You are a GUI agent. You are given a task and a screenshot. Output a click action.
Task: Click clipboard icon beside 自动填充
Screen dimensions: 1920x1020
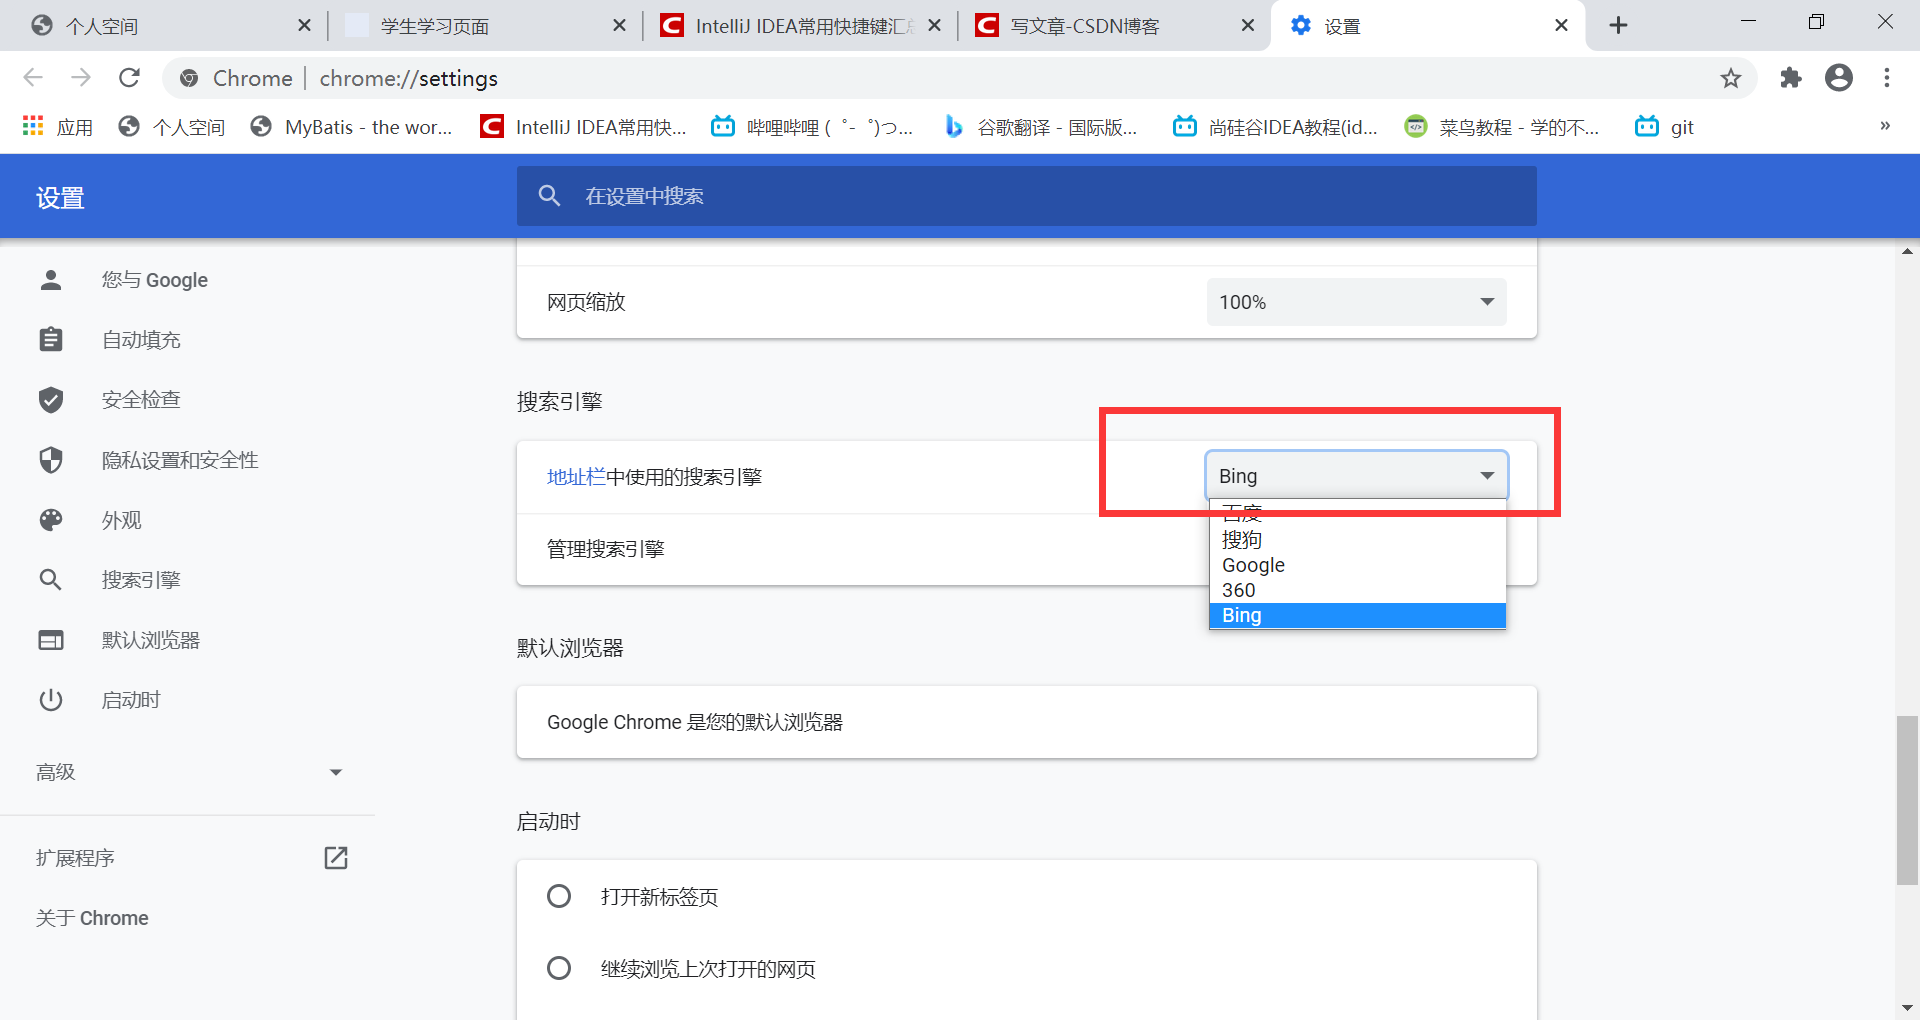tap(51, 340)
